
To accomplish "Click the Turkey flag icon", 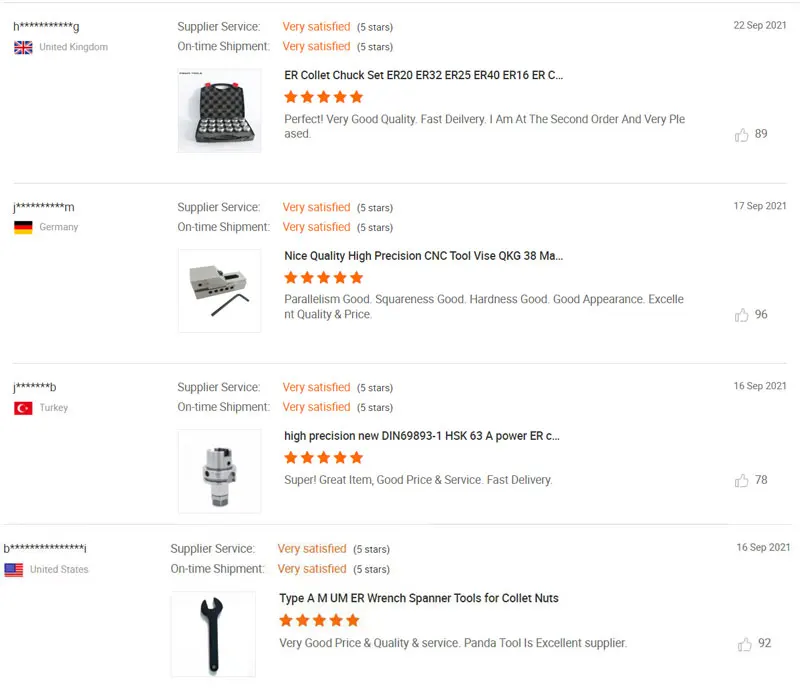I will point(23,408).
